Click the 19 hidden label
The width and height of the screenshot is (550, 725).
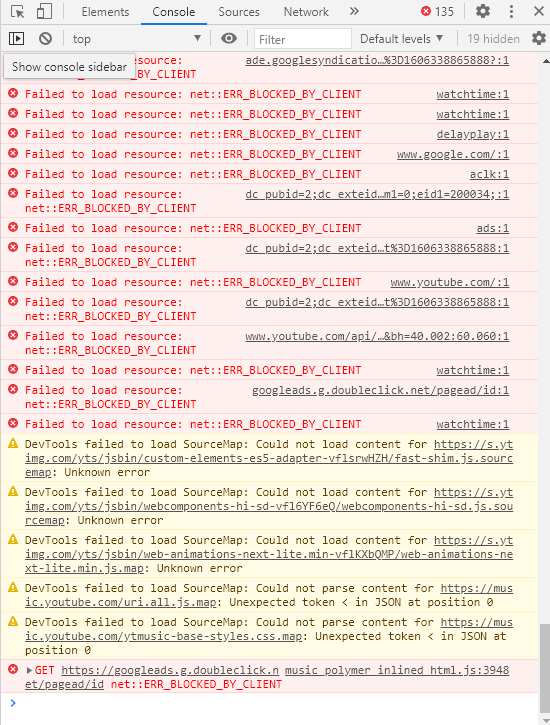493,39
